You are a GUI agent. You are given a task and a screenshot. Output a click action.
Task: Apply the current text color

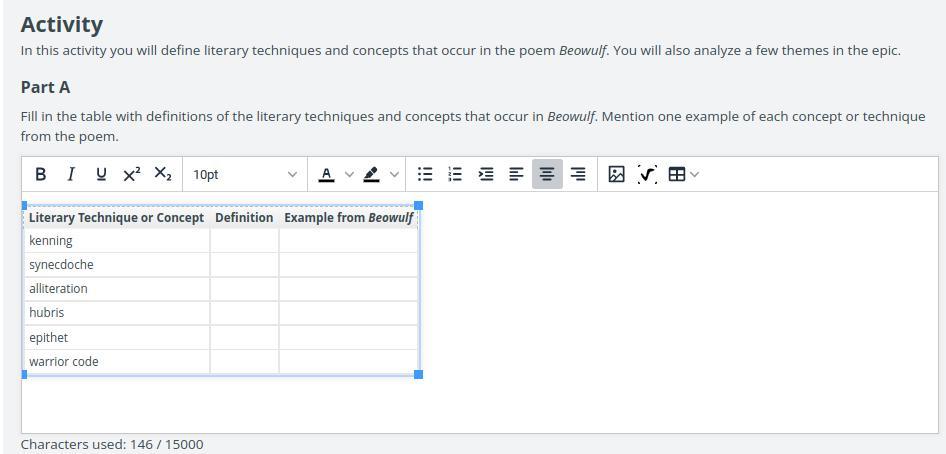pos(326,174)
